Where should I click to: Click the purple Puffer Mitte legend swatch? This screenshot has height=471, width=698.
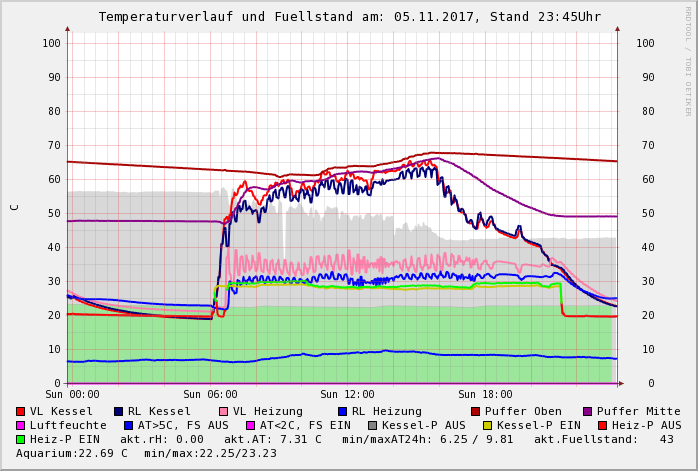coord(588,411)
